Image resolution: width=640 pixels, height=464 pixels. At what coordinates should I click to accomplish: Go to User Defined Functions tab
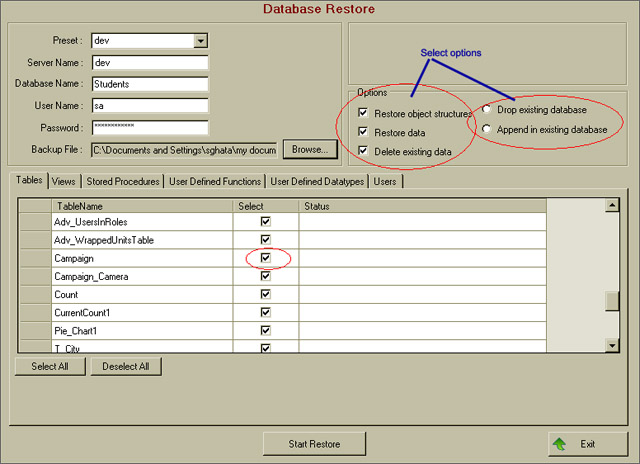pos(214,182)
